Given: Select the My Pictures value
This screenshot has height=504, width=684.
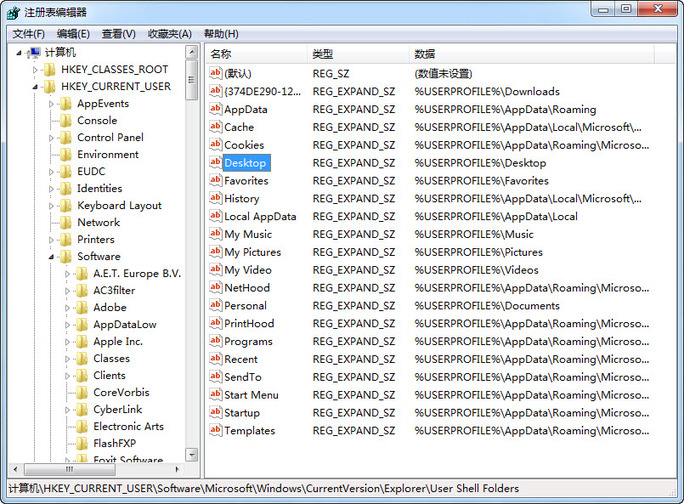Looking at the screenshot, I should (253, 252).
